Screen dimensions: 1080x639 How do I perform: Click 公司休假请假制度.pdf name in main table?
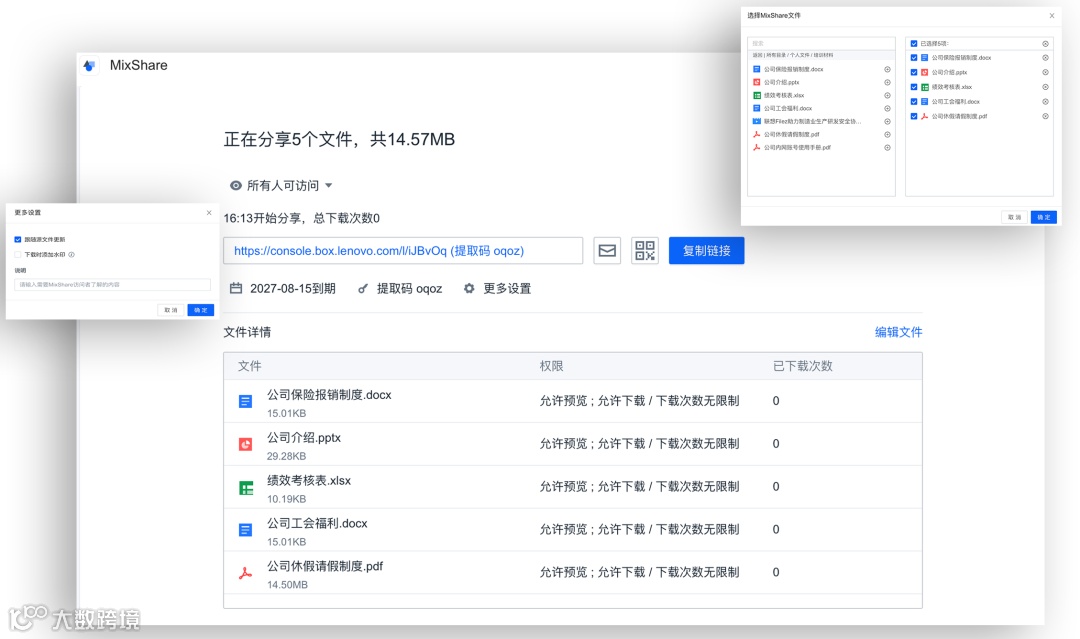(x=325, y=567)
